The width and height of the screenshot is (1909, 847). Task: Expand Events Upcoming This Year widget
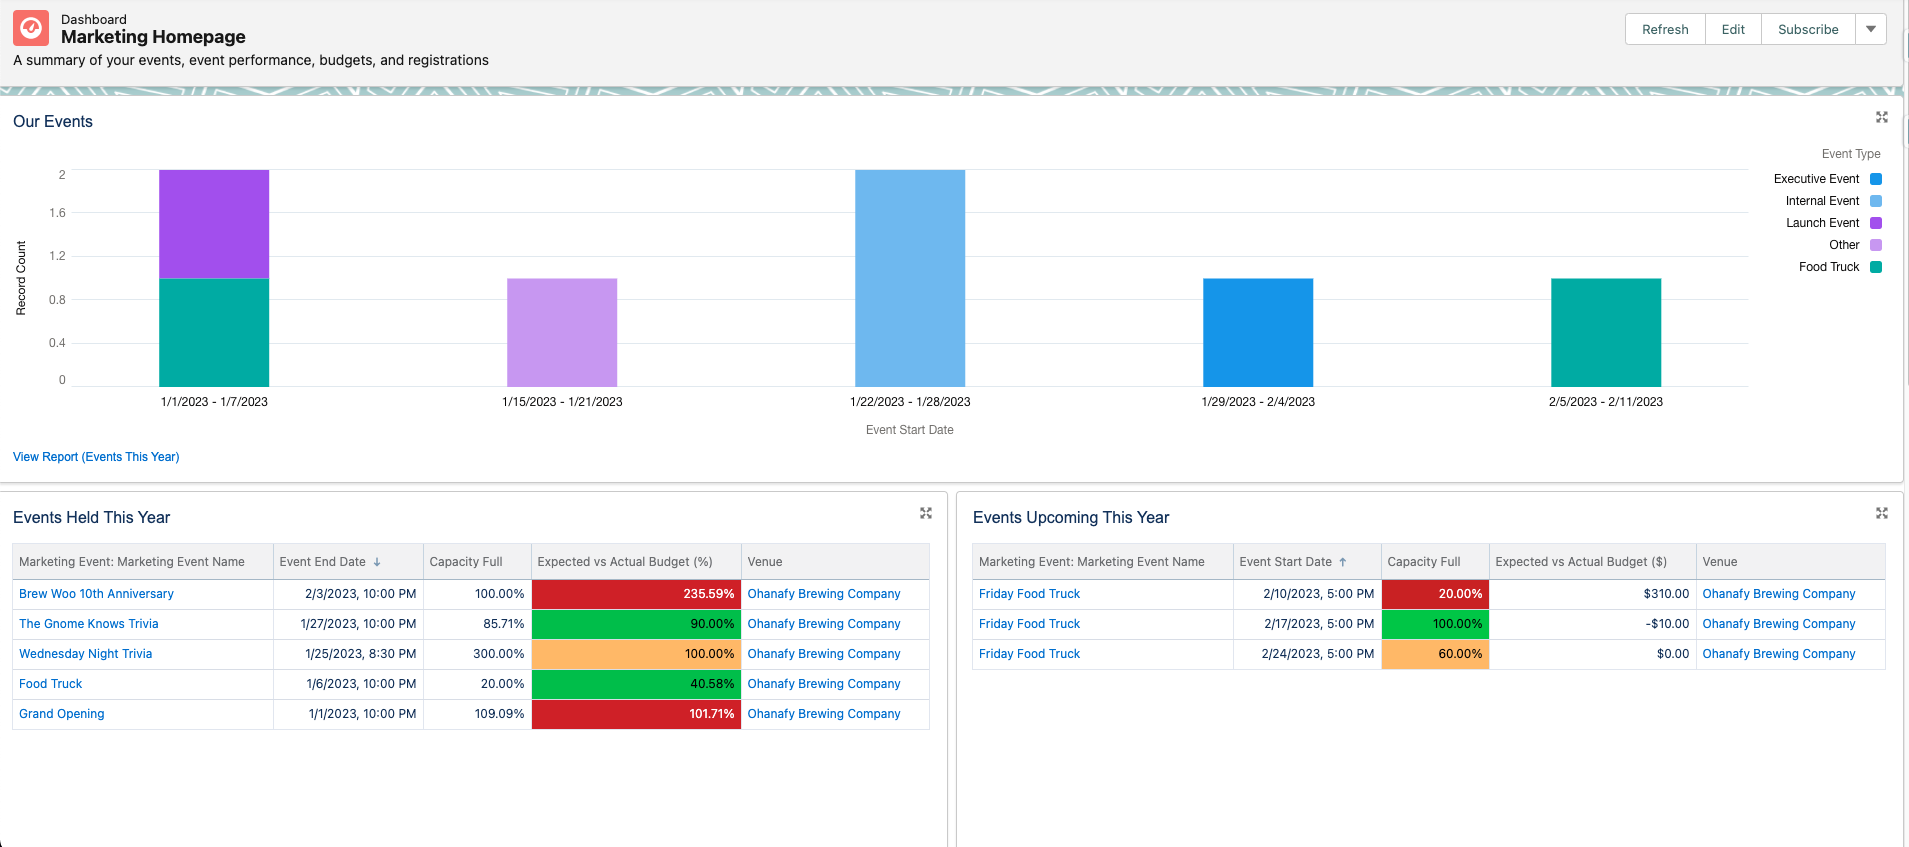click(x=1881, y=513)
